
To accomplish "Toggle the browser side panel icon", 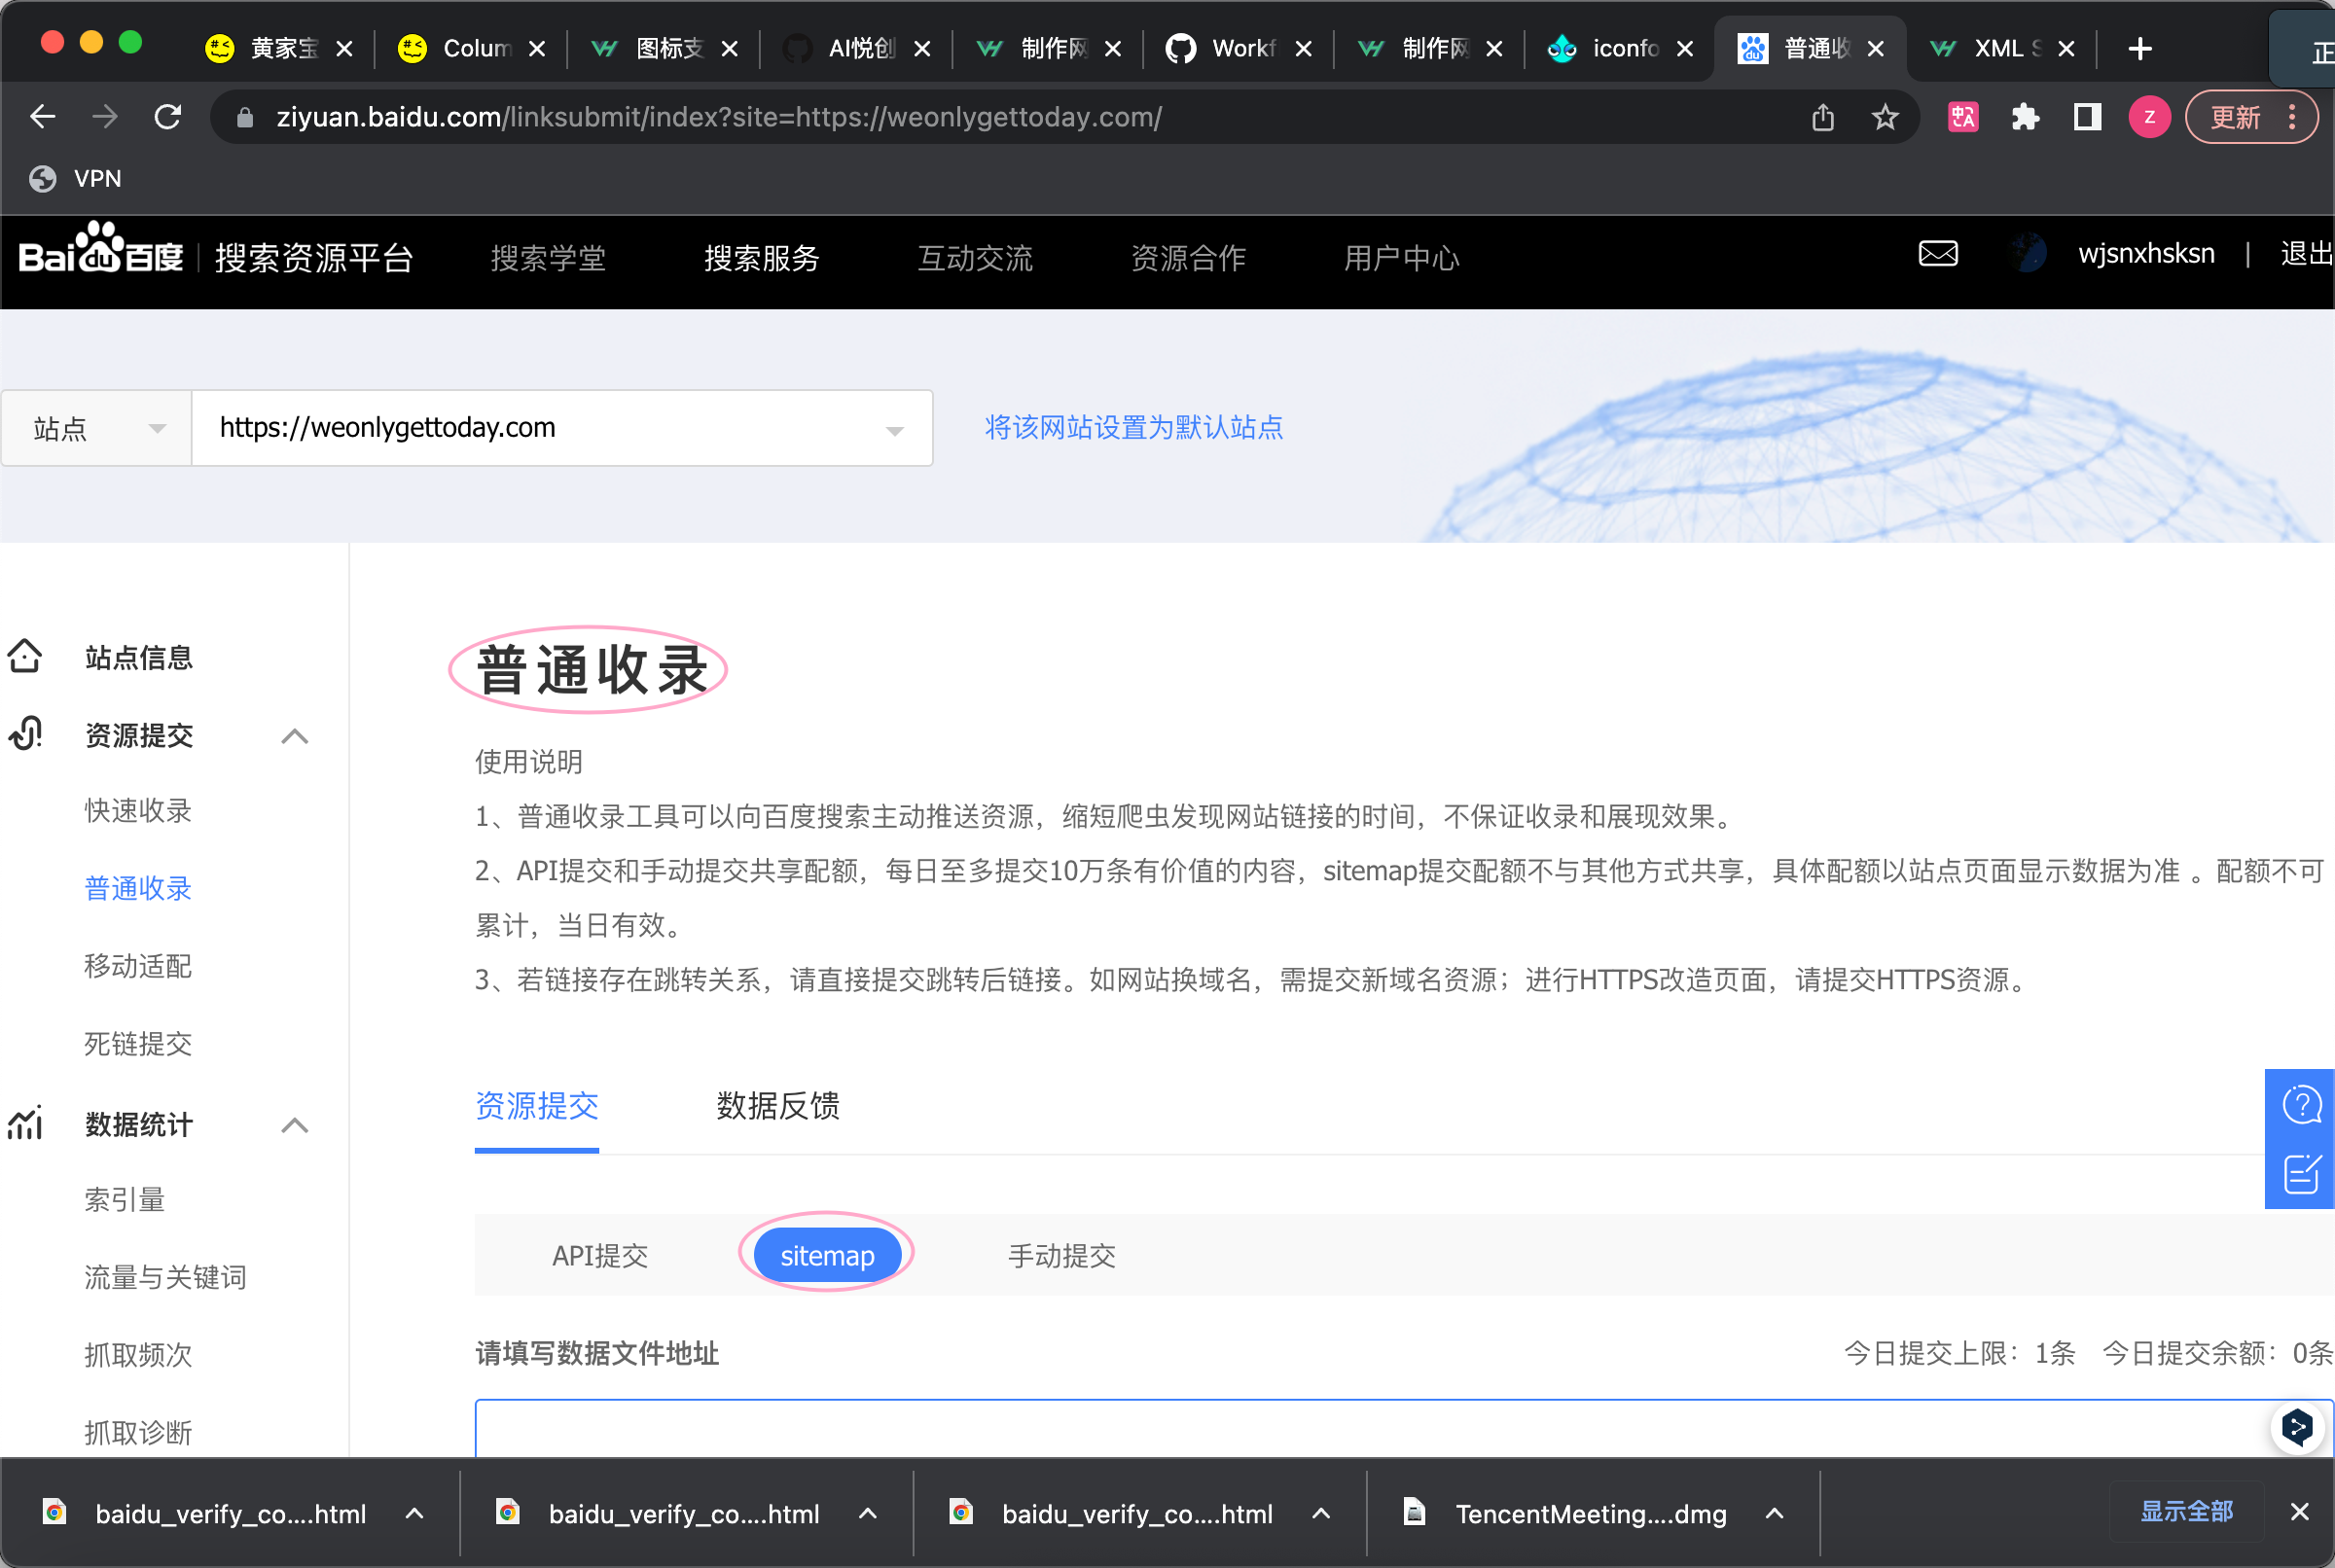I will click(2087, 117).
